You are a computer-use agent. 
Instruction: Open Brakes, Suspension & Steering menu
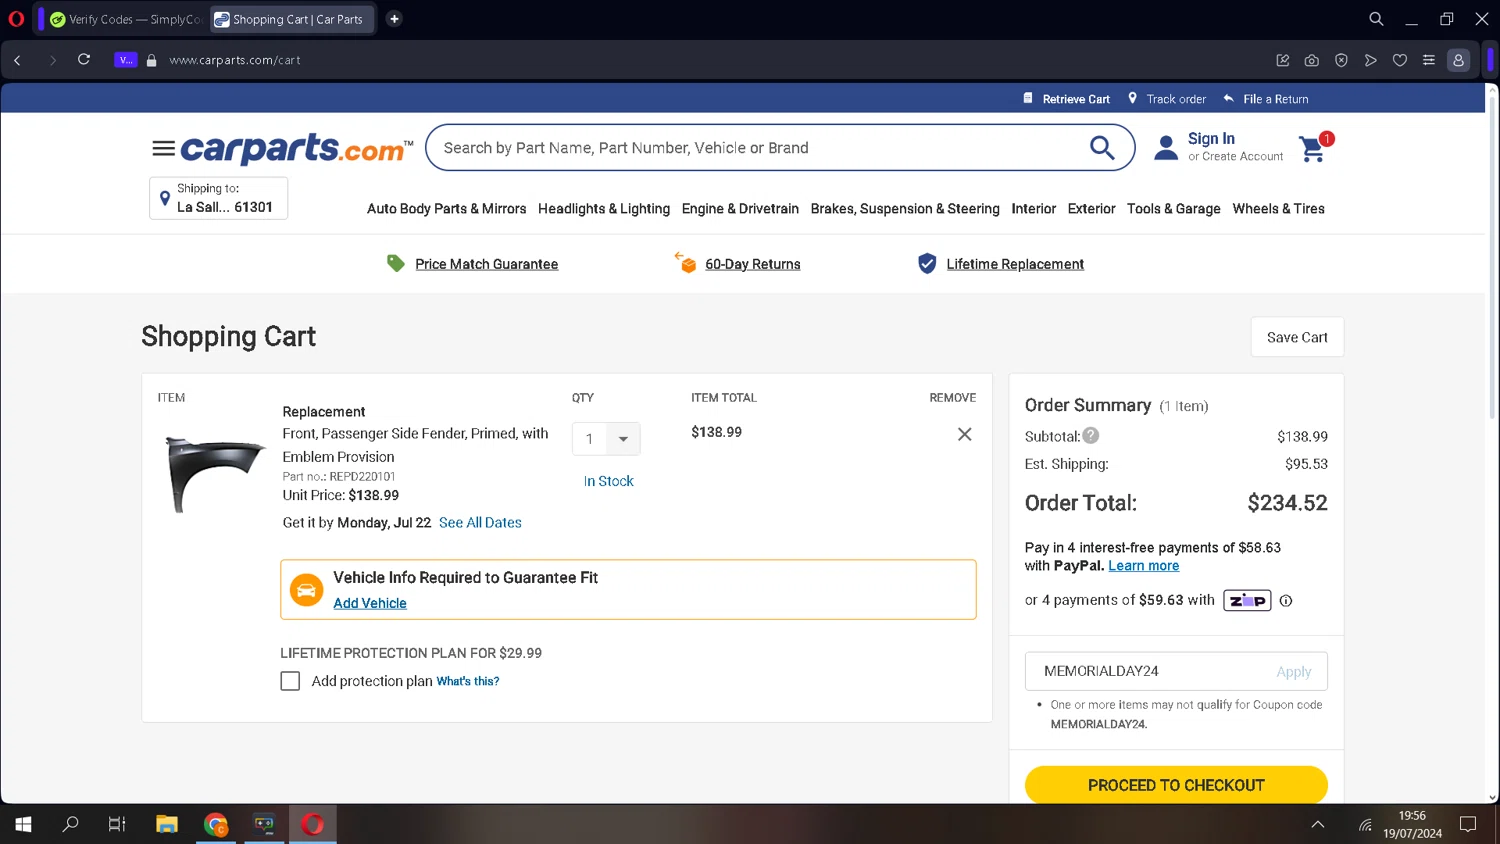coord(905,209)
